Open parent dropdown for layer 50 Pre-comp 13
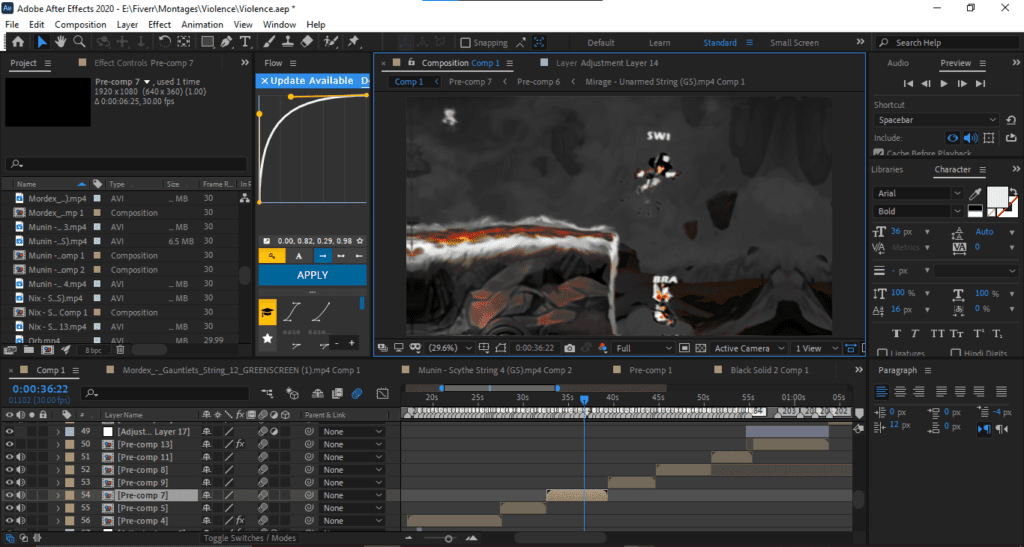The image size is (1024, 547). coord(352,445)
